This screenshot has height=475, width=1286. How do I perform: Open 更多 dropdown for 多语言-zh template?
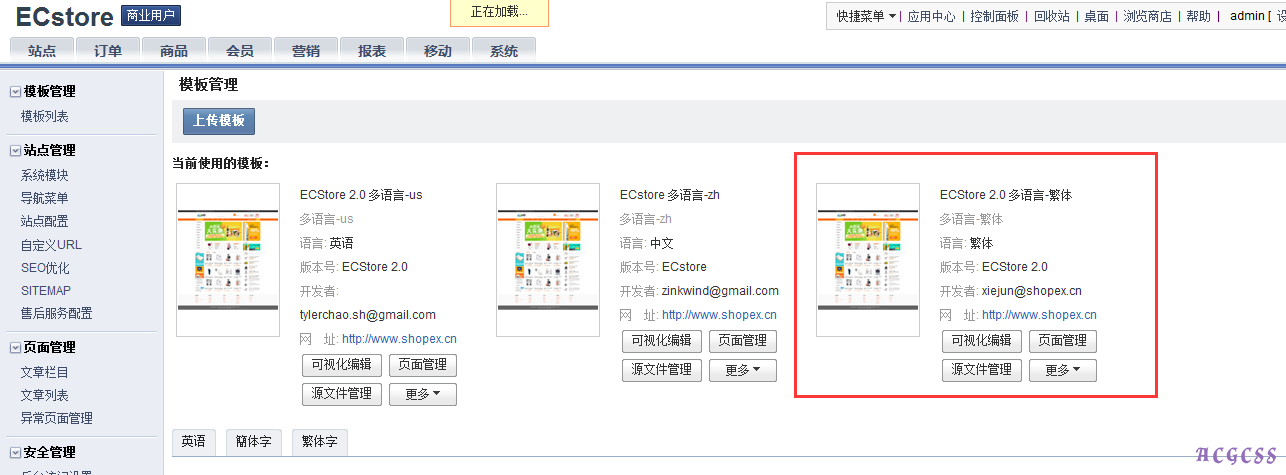pos(743,370)
